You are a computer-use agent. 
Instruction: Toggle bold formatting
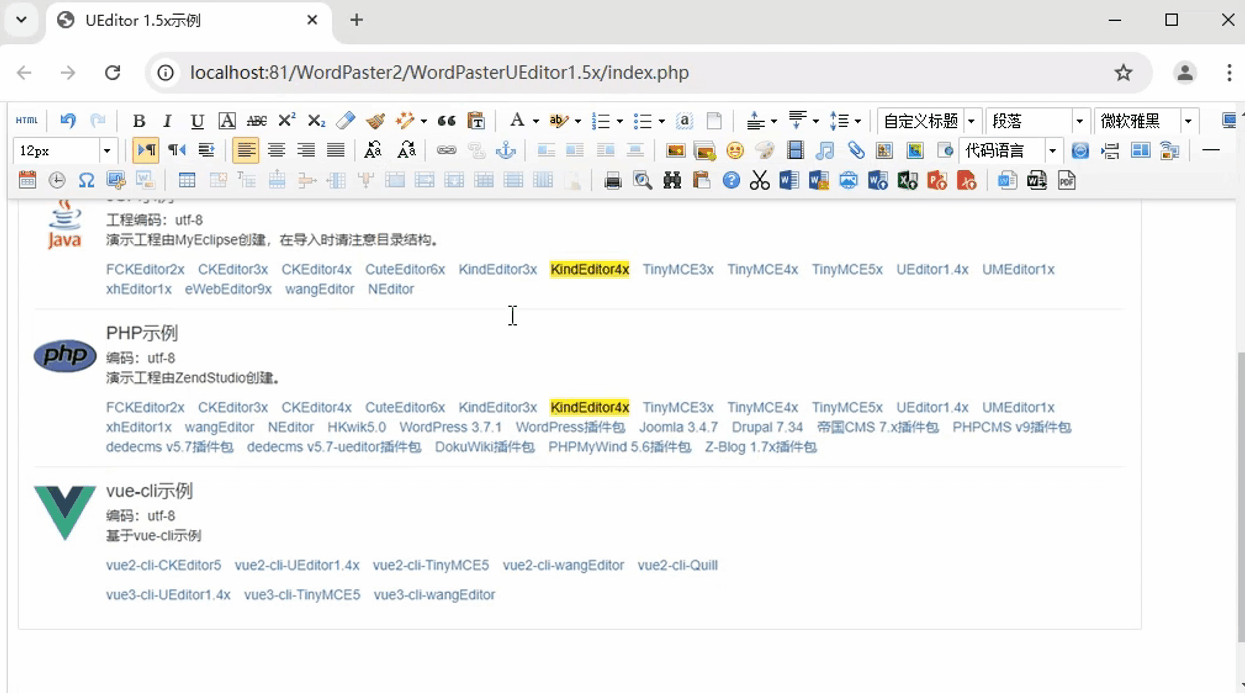pos(139,121)
